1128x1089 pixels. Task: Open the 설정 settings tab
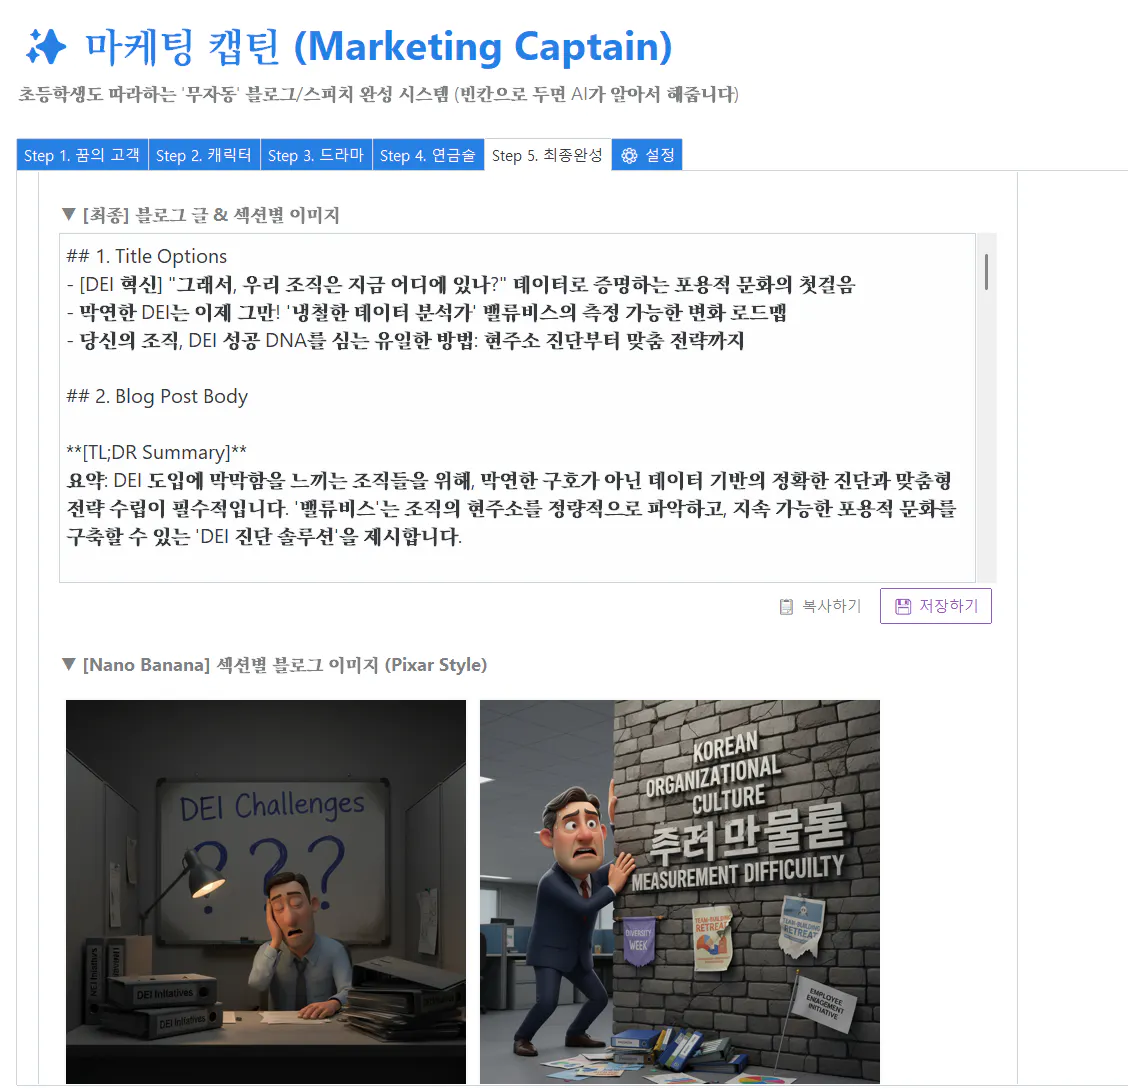click(x=646, y=154)
